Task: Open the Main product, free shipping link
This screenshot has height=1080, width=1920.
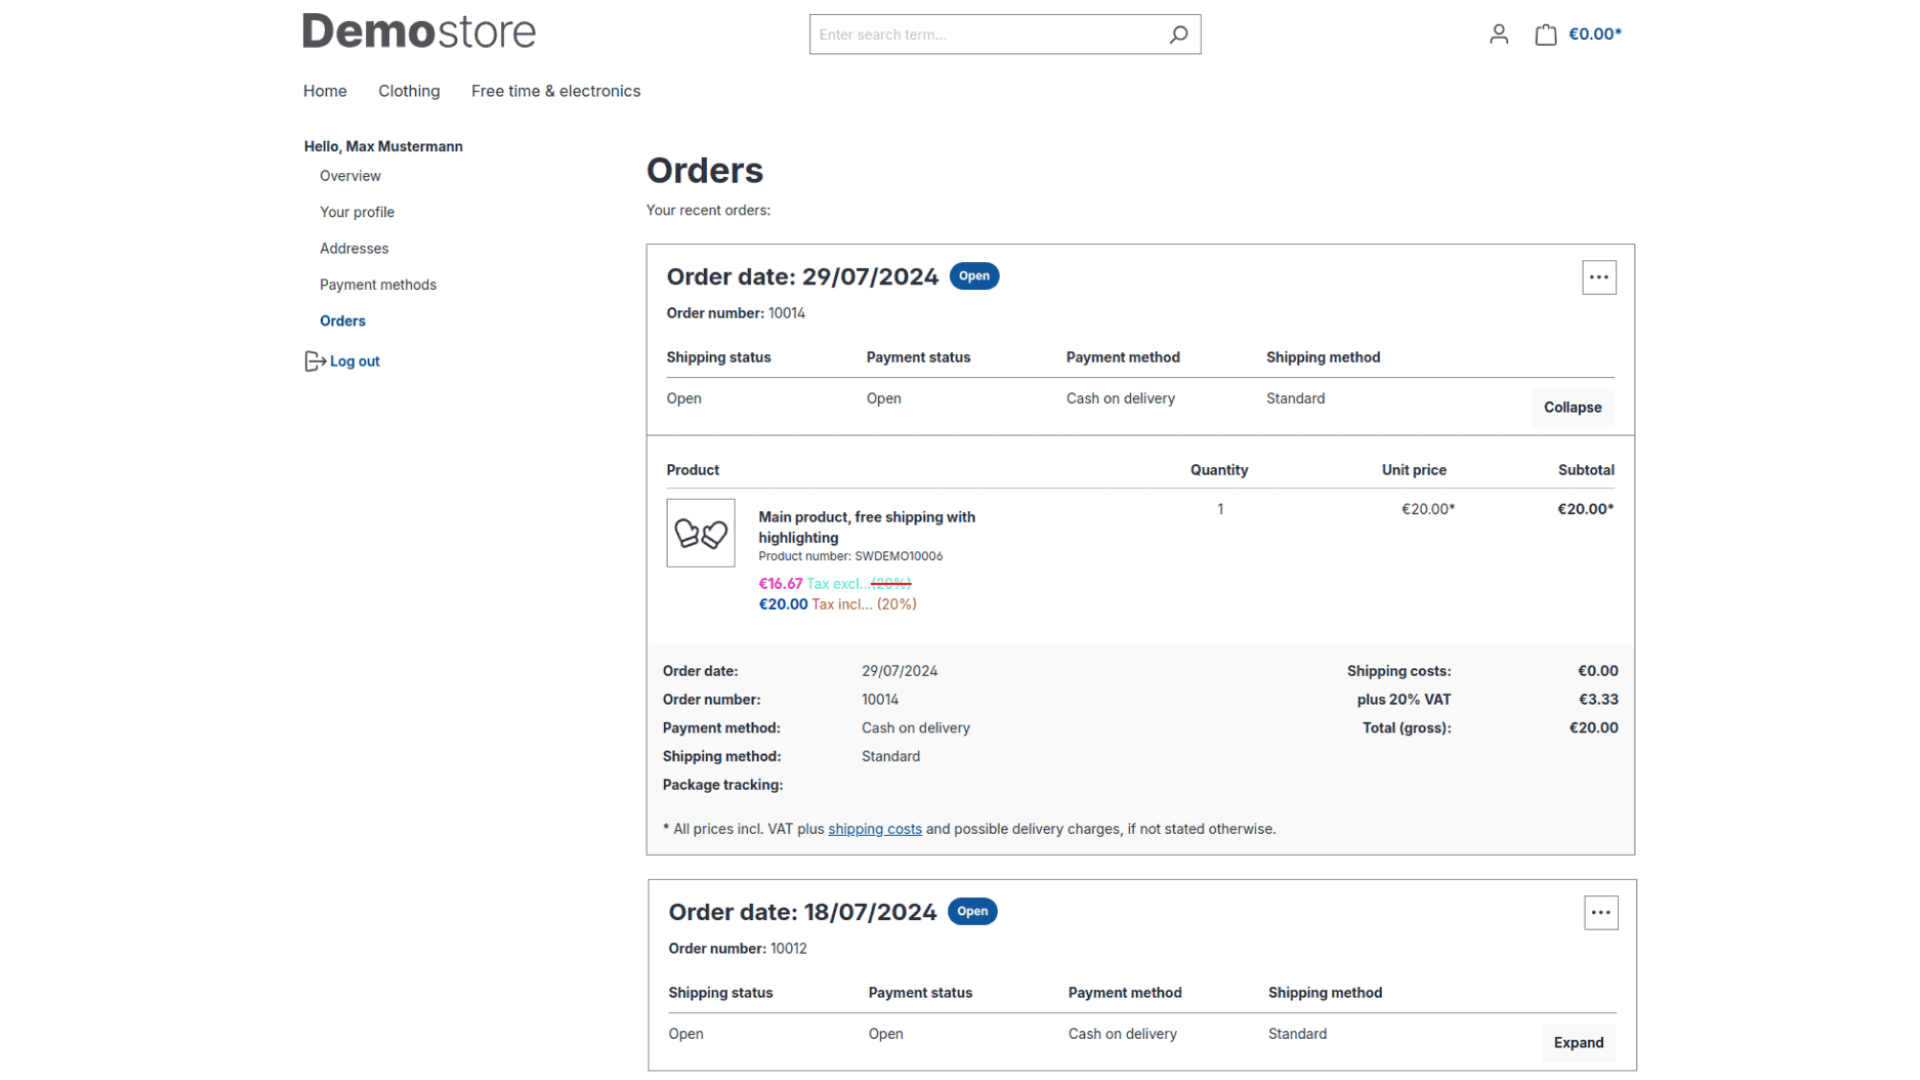Action: [867, 527]
